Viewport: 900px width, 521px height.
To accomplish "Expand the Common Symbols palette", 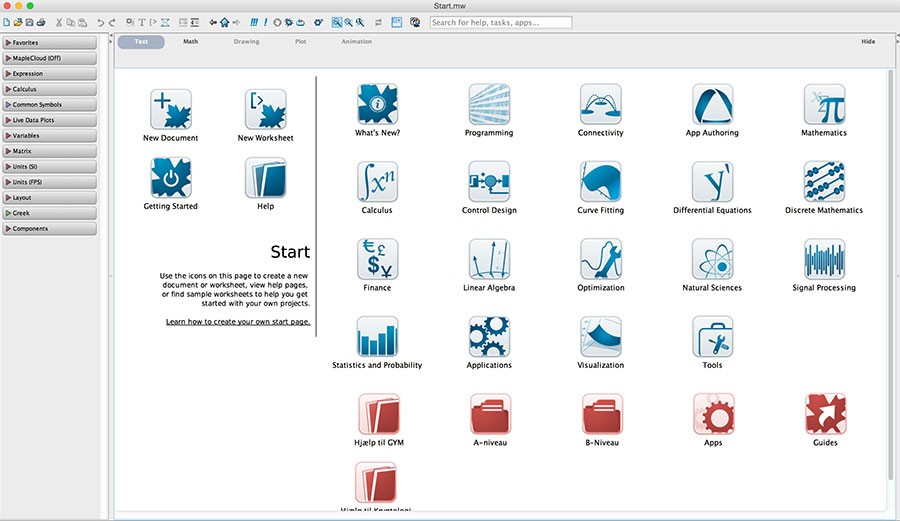I will pyautogui.click(x=49, y=104).
